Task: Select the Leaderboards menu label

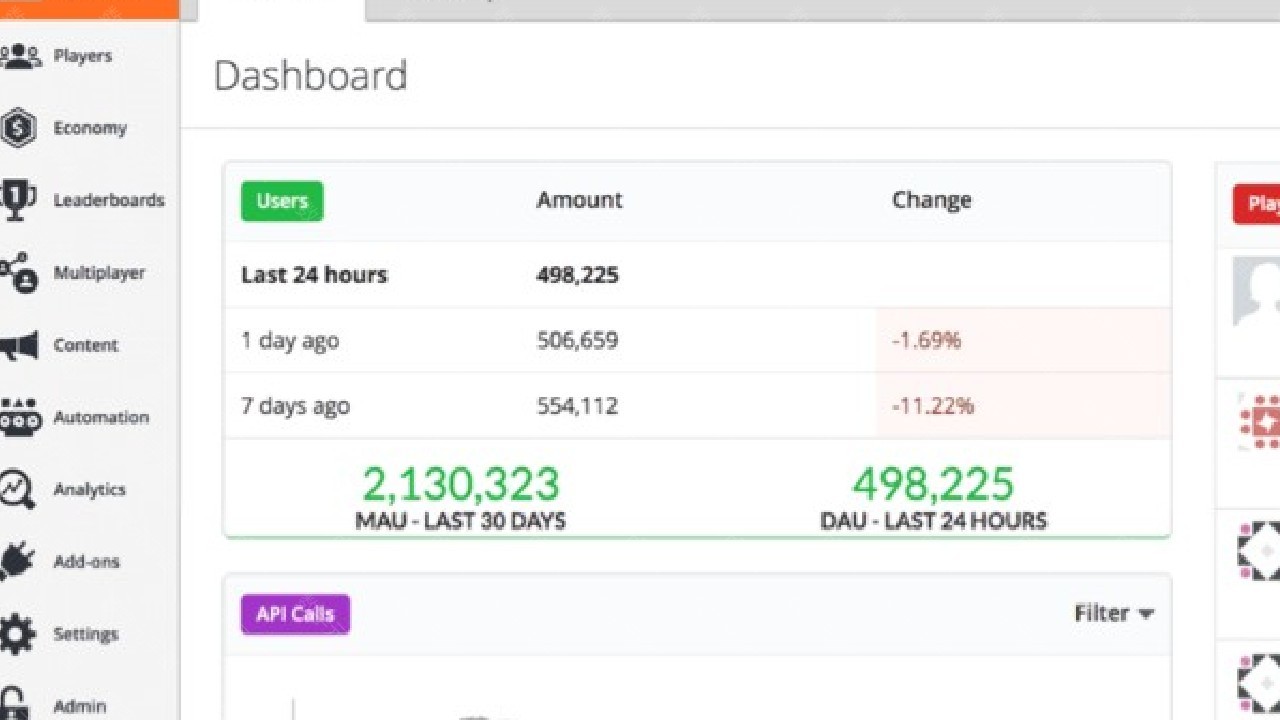Action: coord(108,200)
